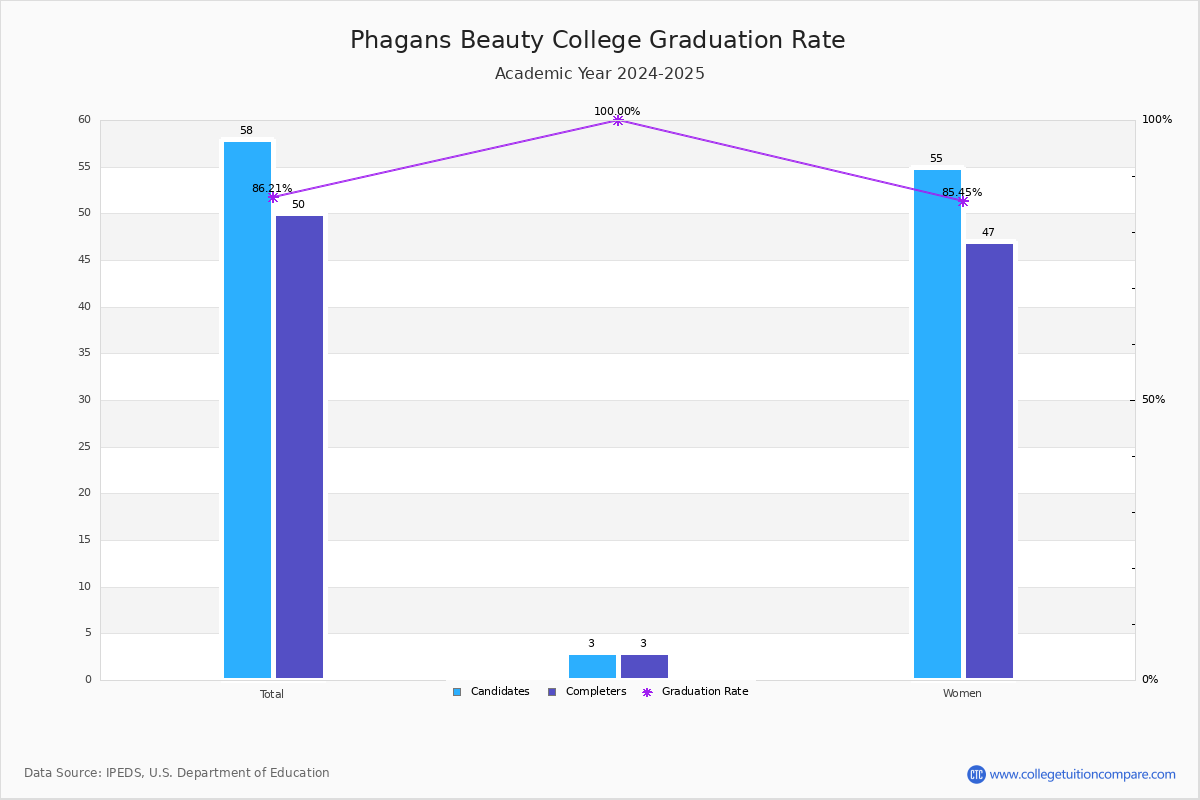Click the Graduation Rate asterisk legend icon
This screenshot has width=1200, height=800.
pos(647,692)
